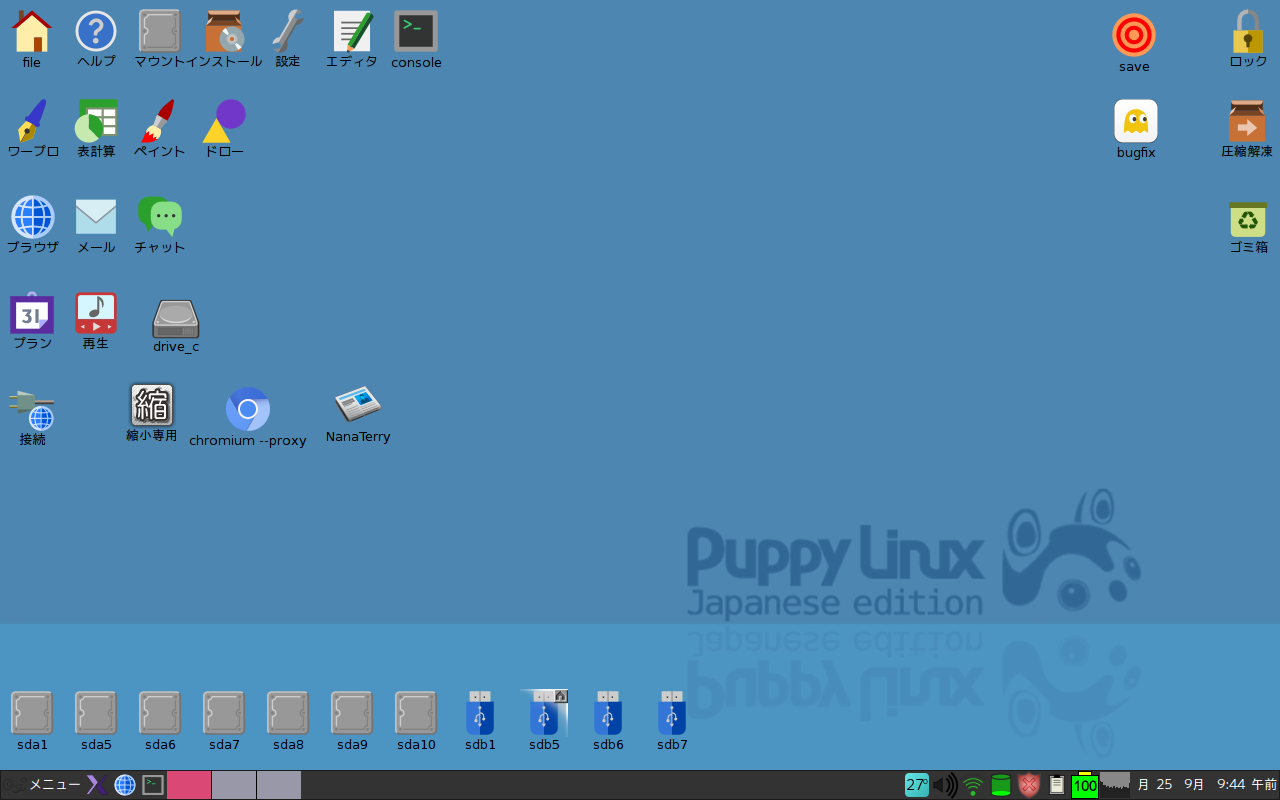
Task: Start chromium --proxy browser
Action: click(248, 408)
